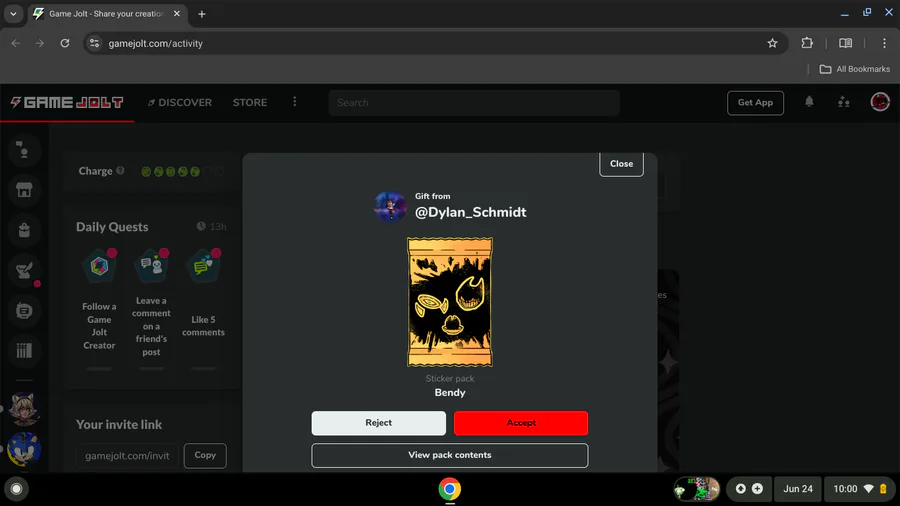Open Chrome three-dot menu
The width and height of the screenshot is (900, 506).
884,43
